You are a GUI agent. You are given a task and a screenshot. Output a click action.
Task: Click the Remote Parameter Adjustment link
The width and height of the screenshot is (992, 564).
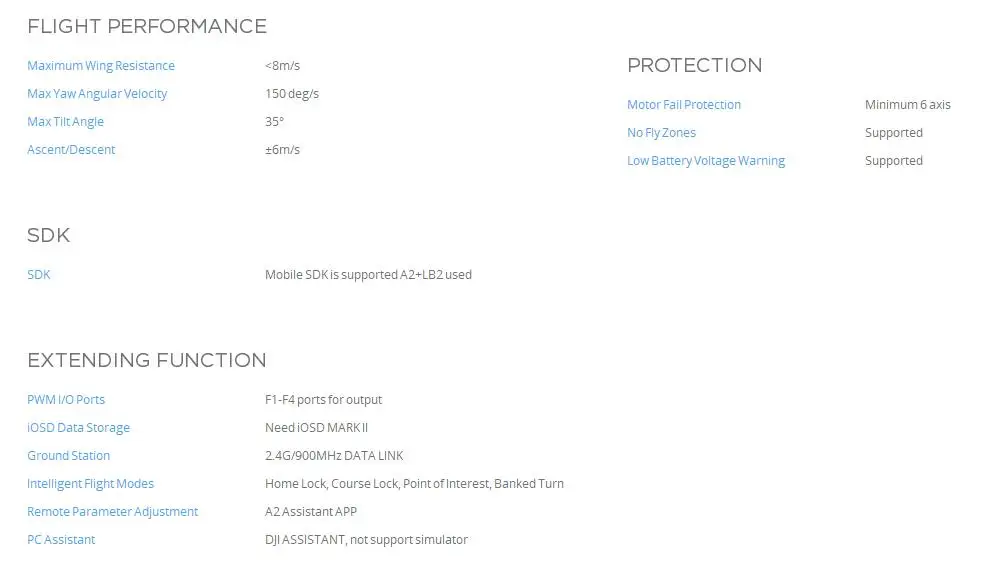point(112,512)
